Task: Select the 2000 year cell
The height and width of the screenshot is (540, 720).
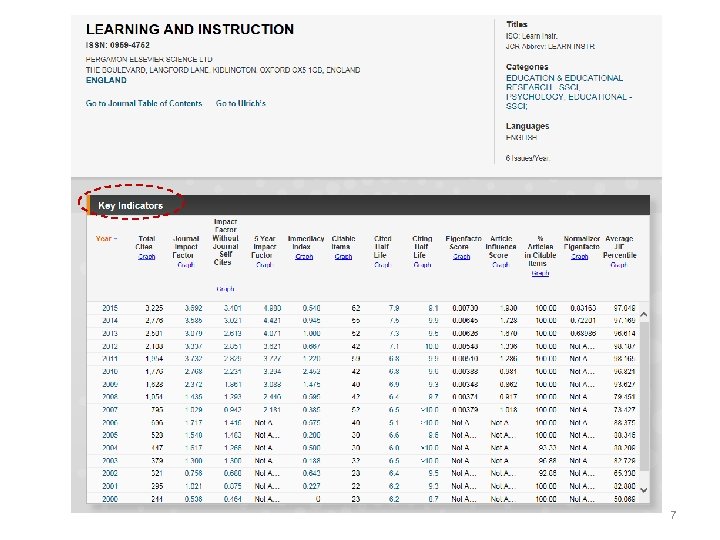Action: pyautogui.click(x=110, y=499)
